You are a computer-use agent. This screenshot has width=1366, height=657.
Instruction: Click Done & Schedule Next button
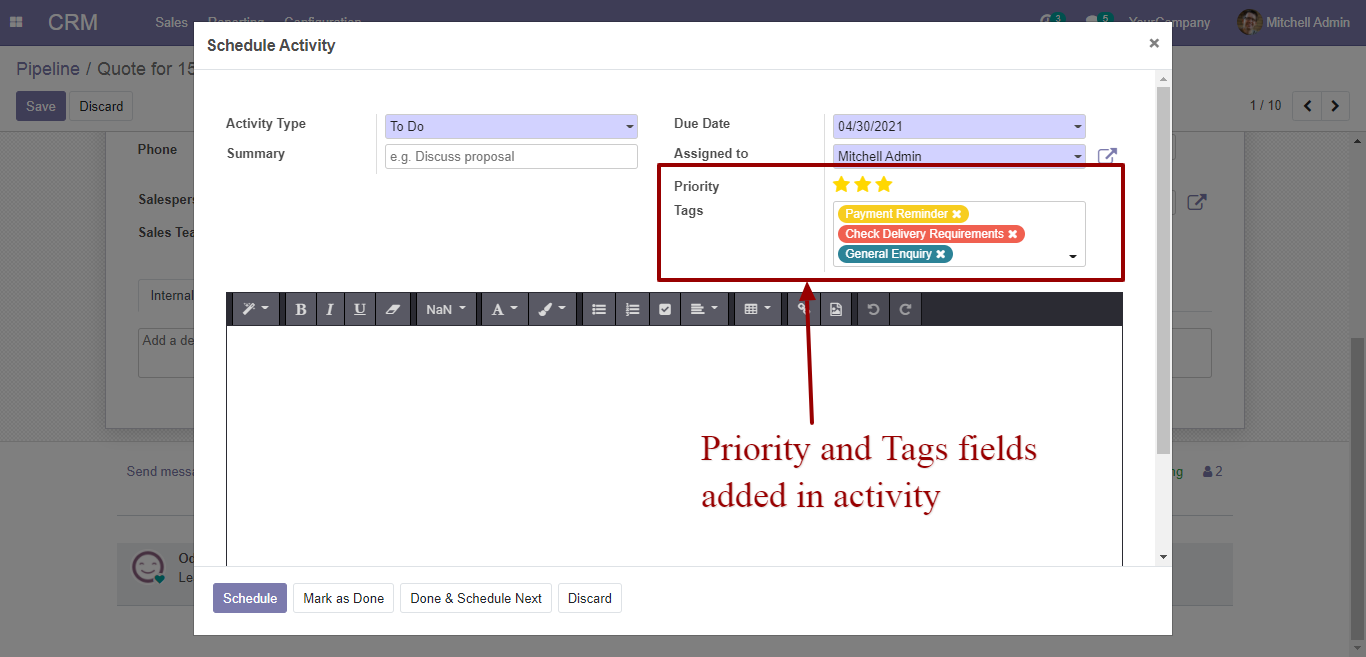click(476, 598)
